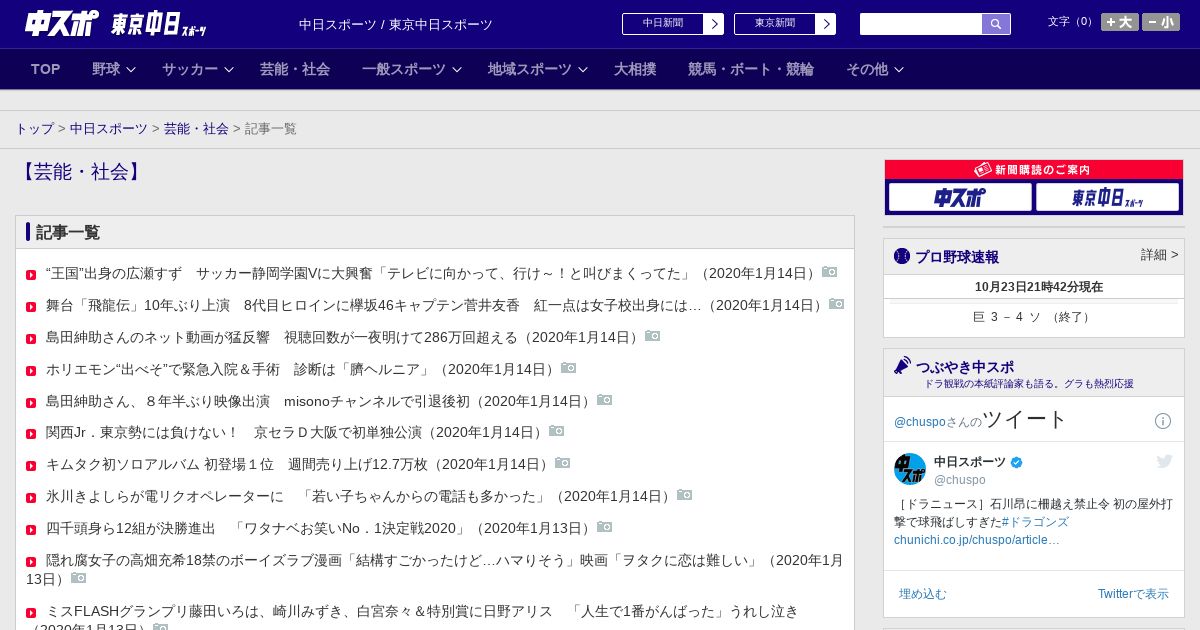The image size is (1200, 630).
Task: Open the 大相撲 menu item
Action: (x=635, y=69)
